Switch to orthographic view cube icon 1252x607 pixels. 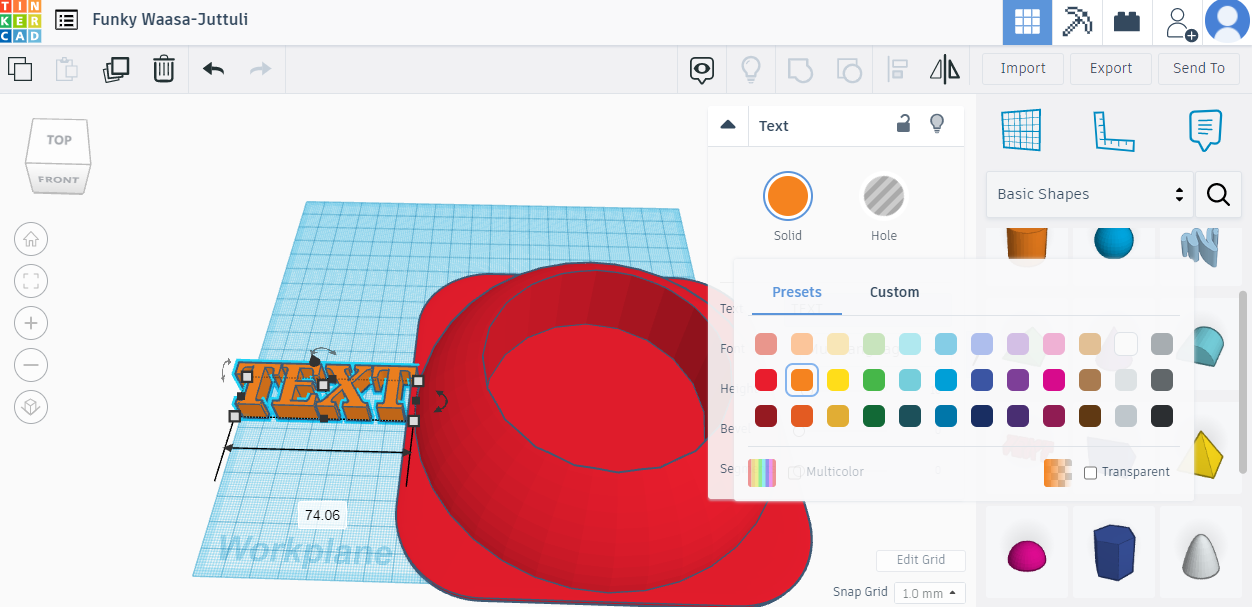(31, 407)
